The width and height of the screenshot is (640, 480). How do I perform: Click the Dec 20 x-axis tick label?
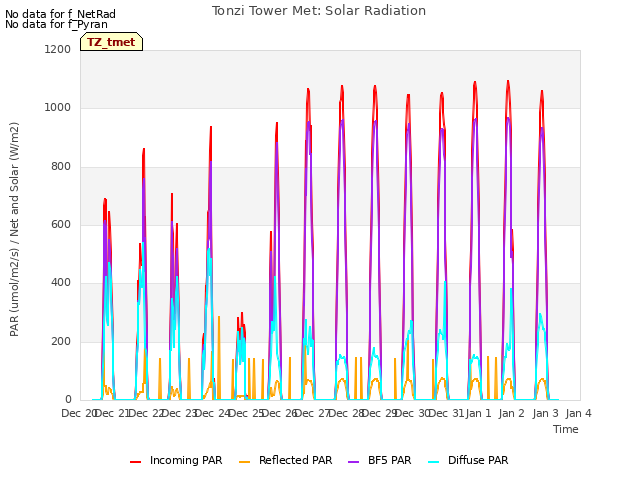(x=79, y=413)
